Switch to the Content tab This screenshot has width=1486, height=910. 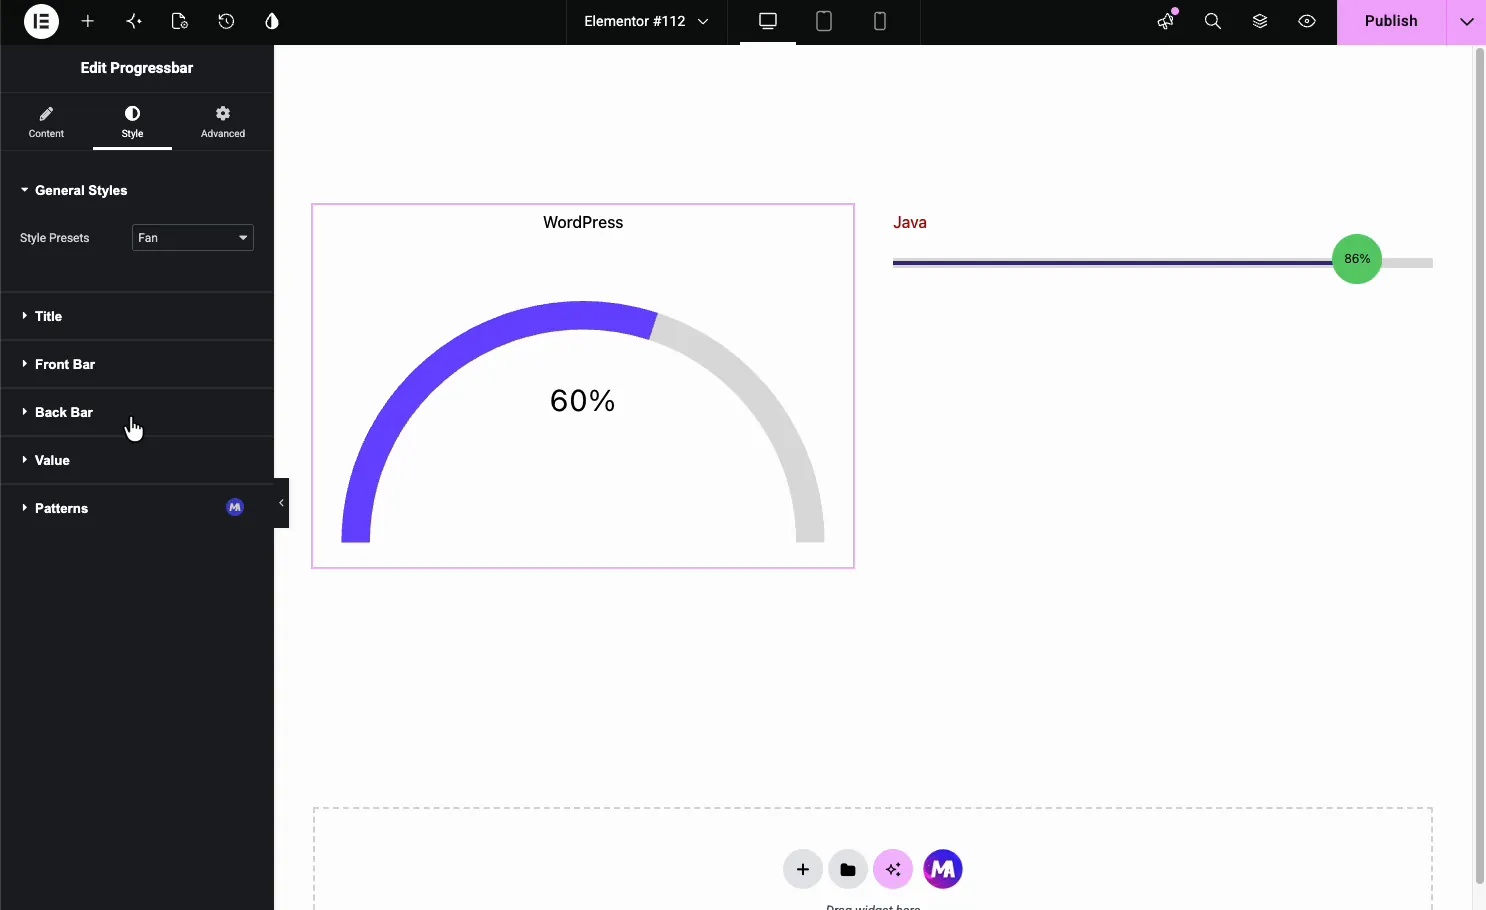(46, 122)
